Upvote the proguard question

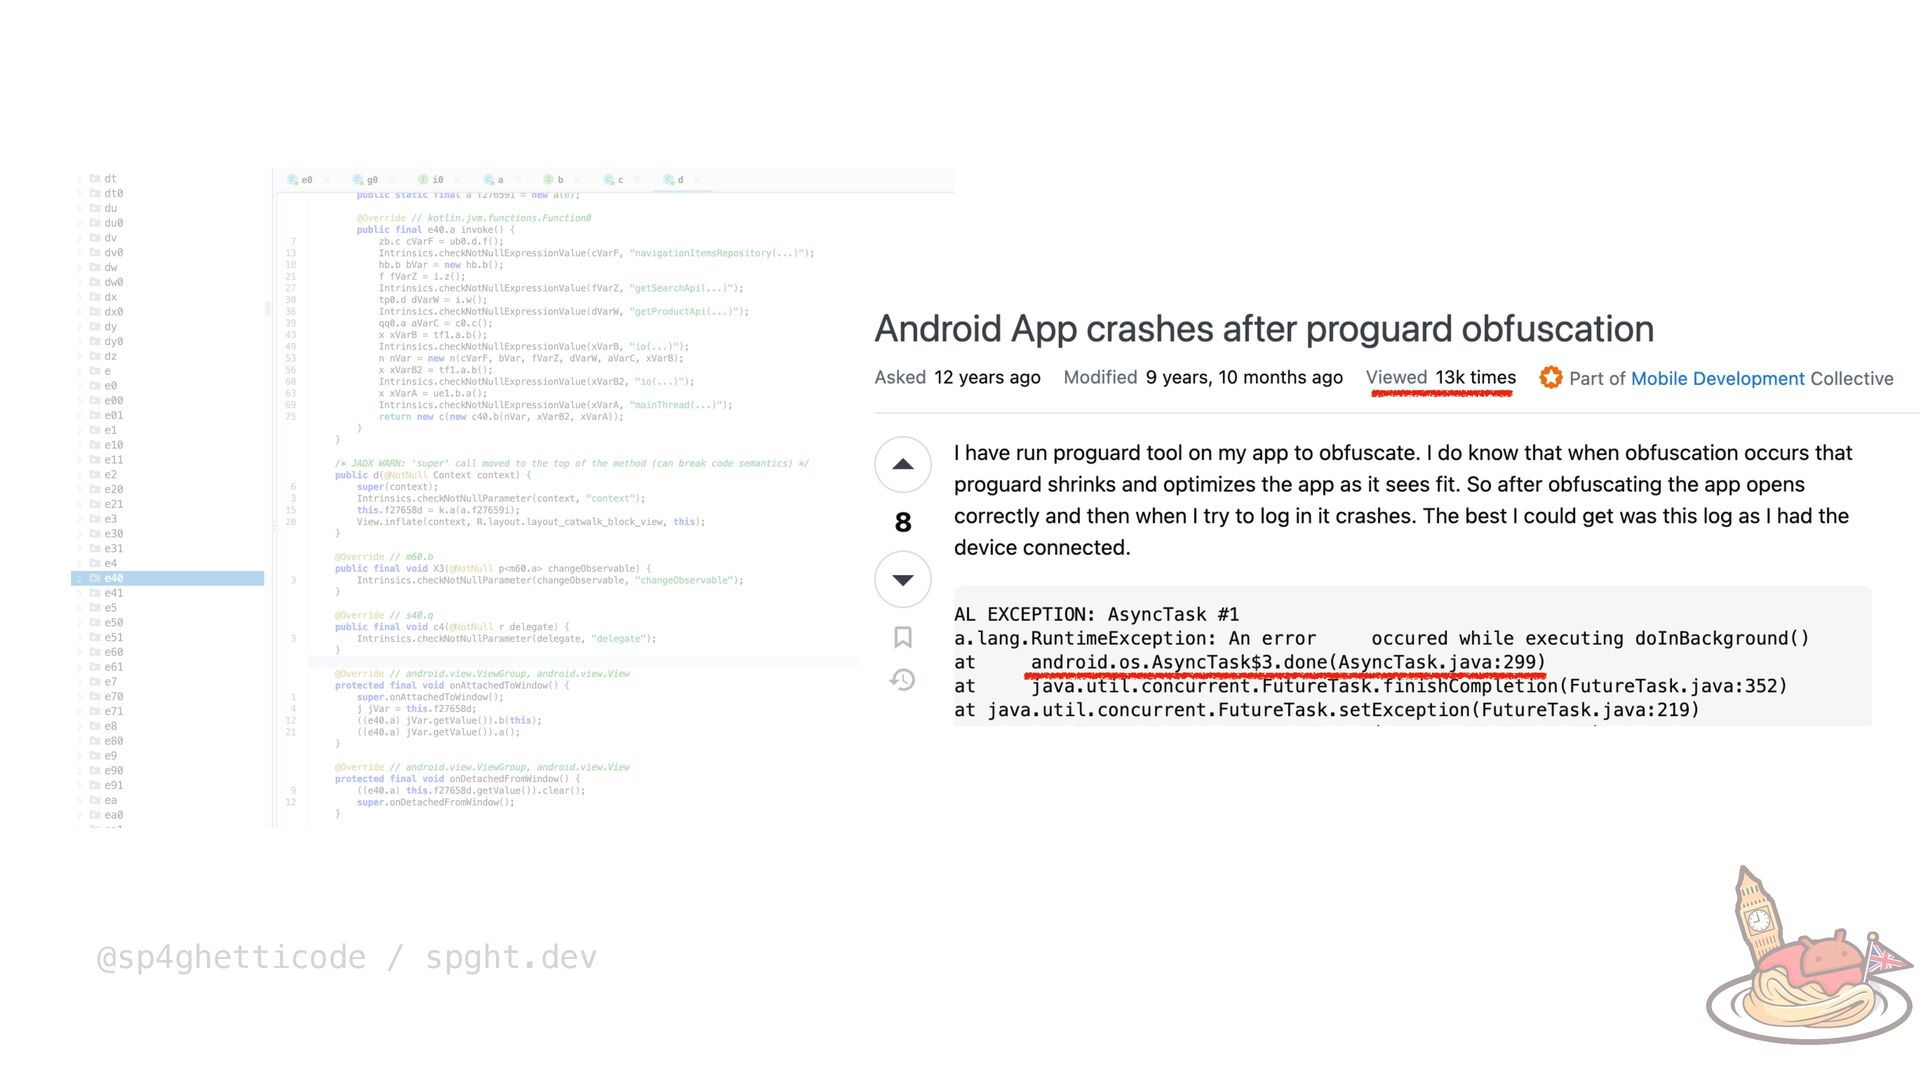pyautogui.click(x=902, y=464)
